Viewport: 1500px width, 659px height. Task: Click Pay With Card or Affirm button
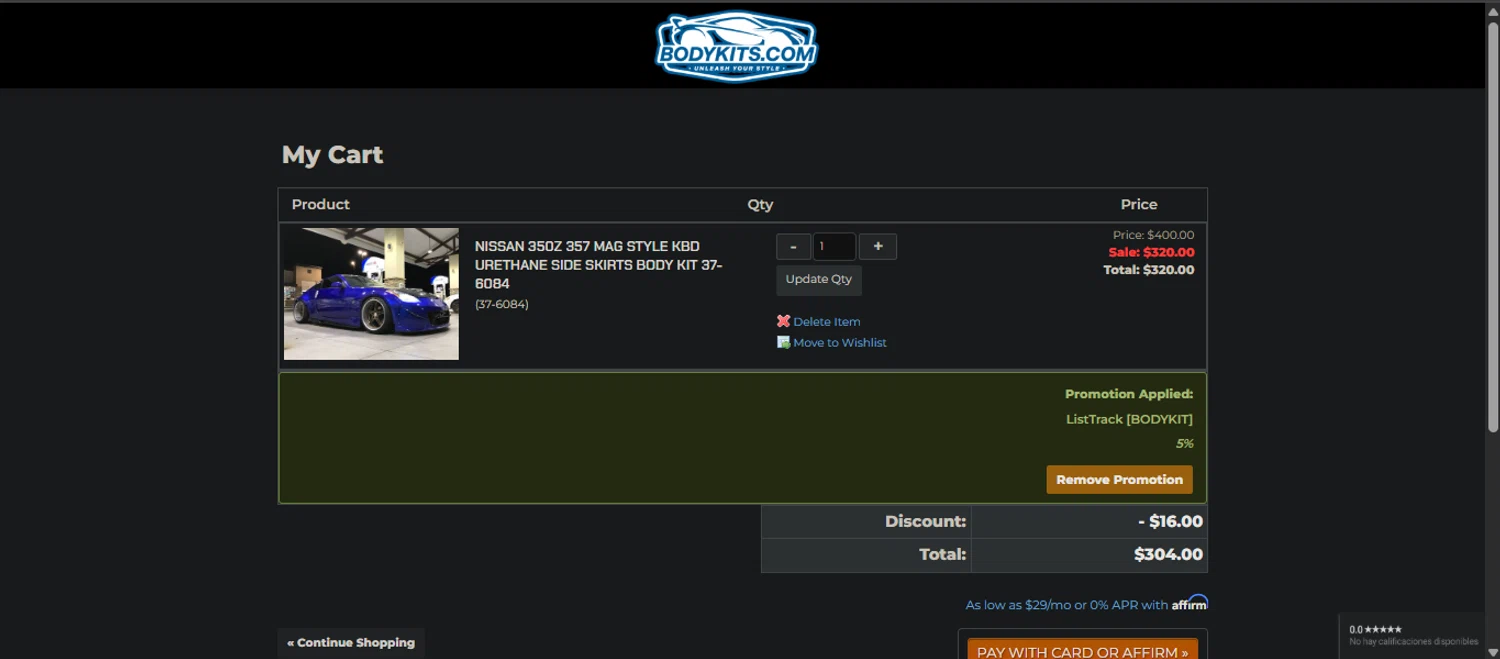coord(1083,650)
